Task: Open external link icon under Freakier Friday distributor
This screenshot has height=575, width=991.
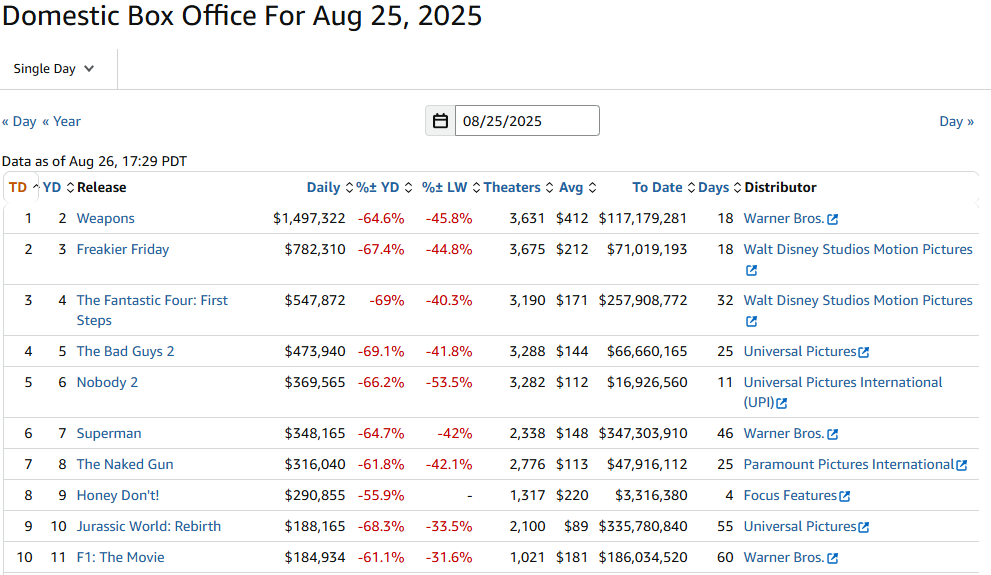Action: click(751, 270)
